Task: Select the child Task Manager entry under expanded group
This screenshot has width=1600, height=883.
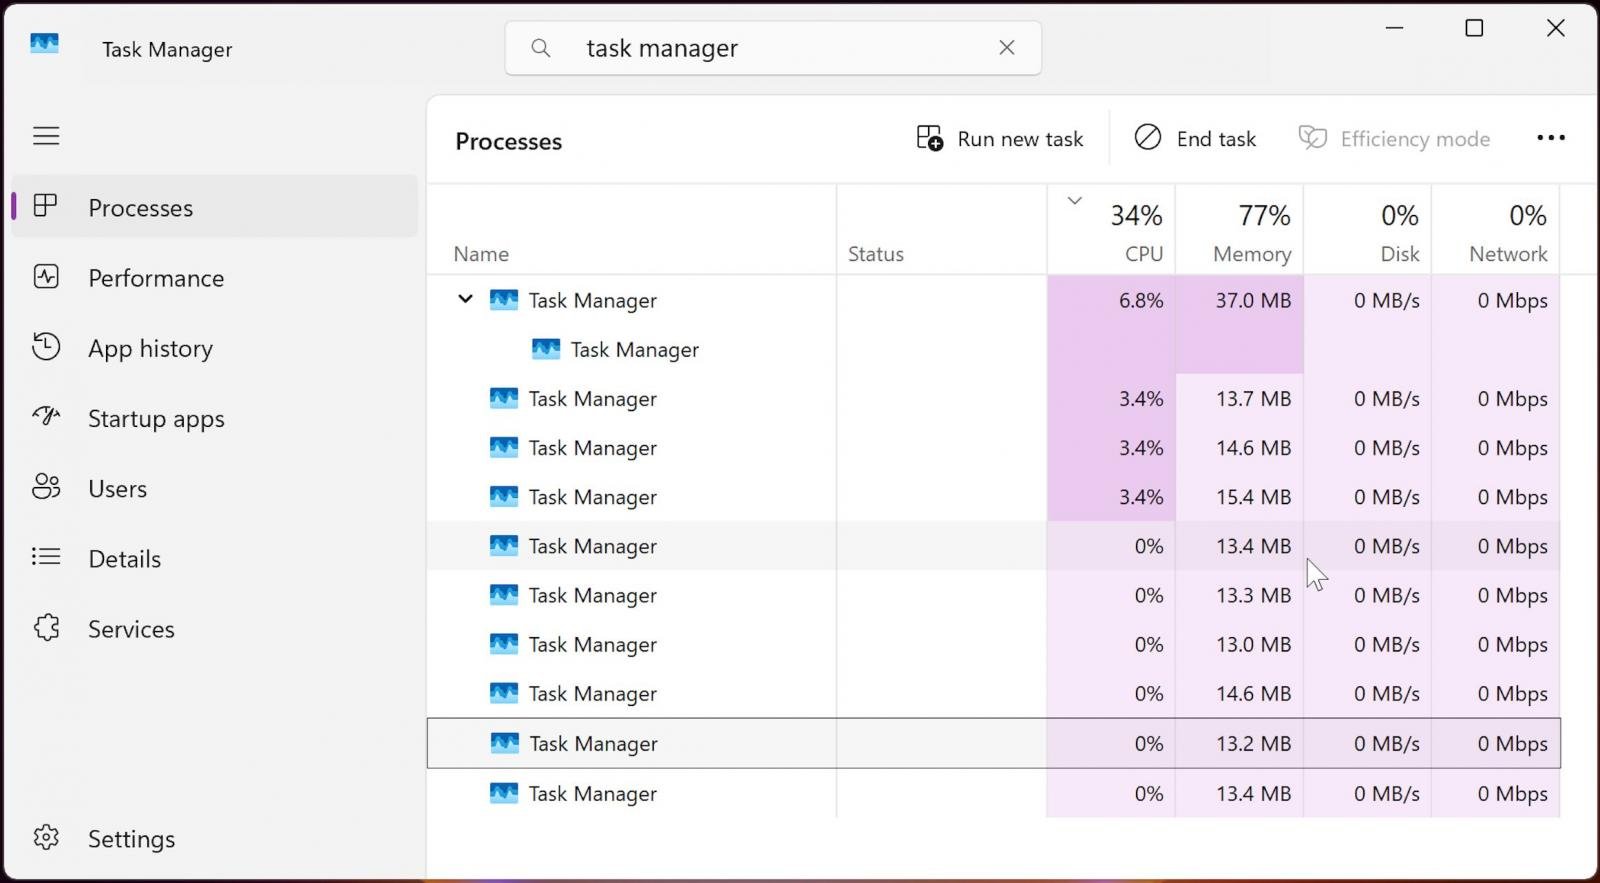Action: click(634, 349)
